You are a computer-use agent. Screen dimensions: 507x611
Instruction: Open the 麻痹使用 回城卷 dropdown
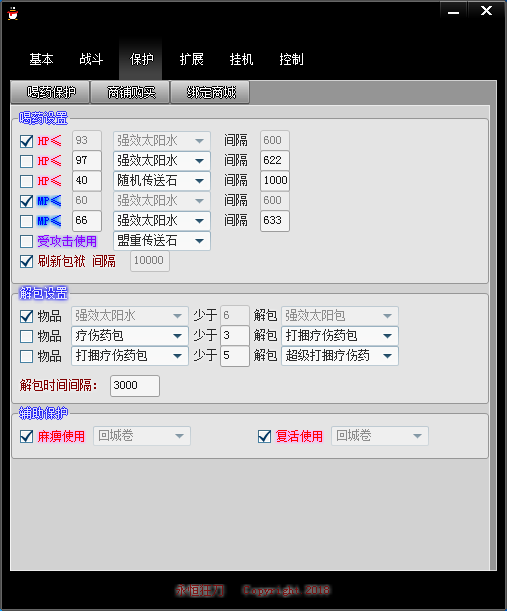(142, 436)
